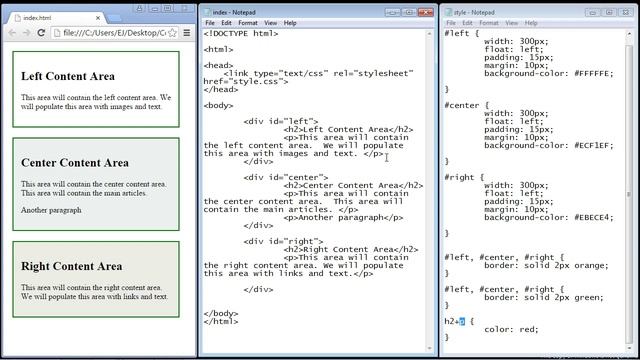The height and width of the screenshot is (360, 640).
Task: Click background-color: #ECF1EF; in style Notepad
Action: pos(549,145)
